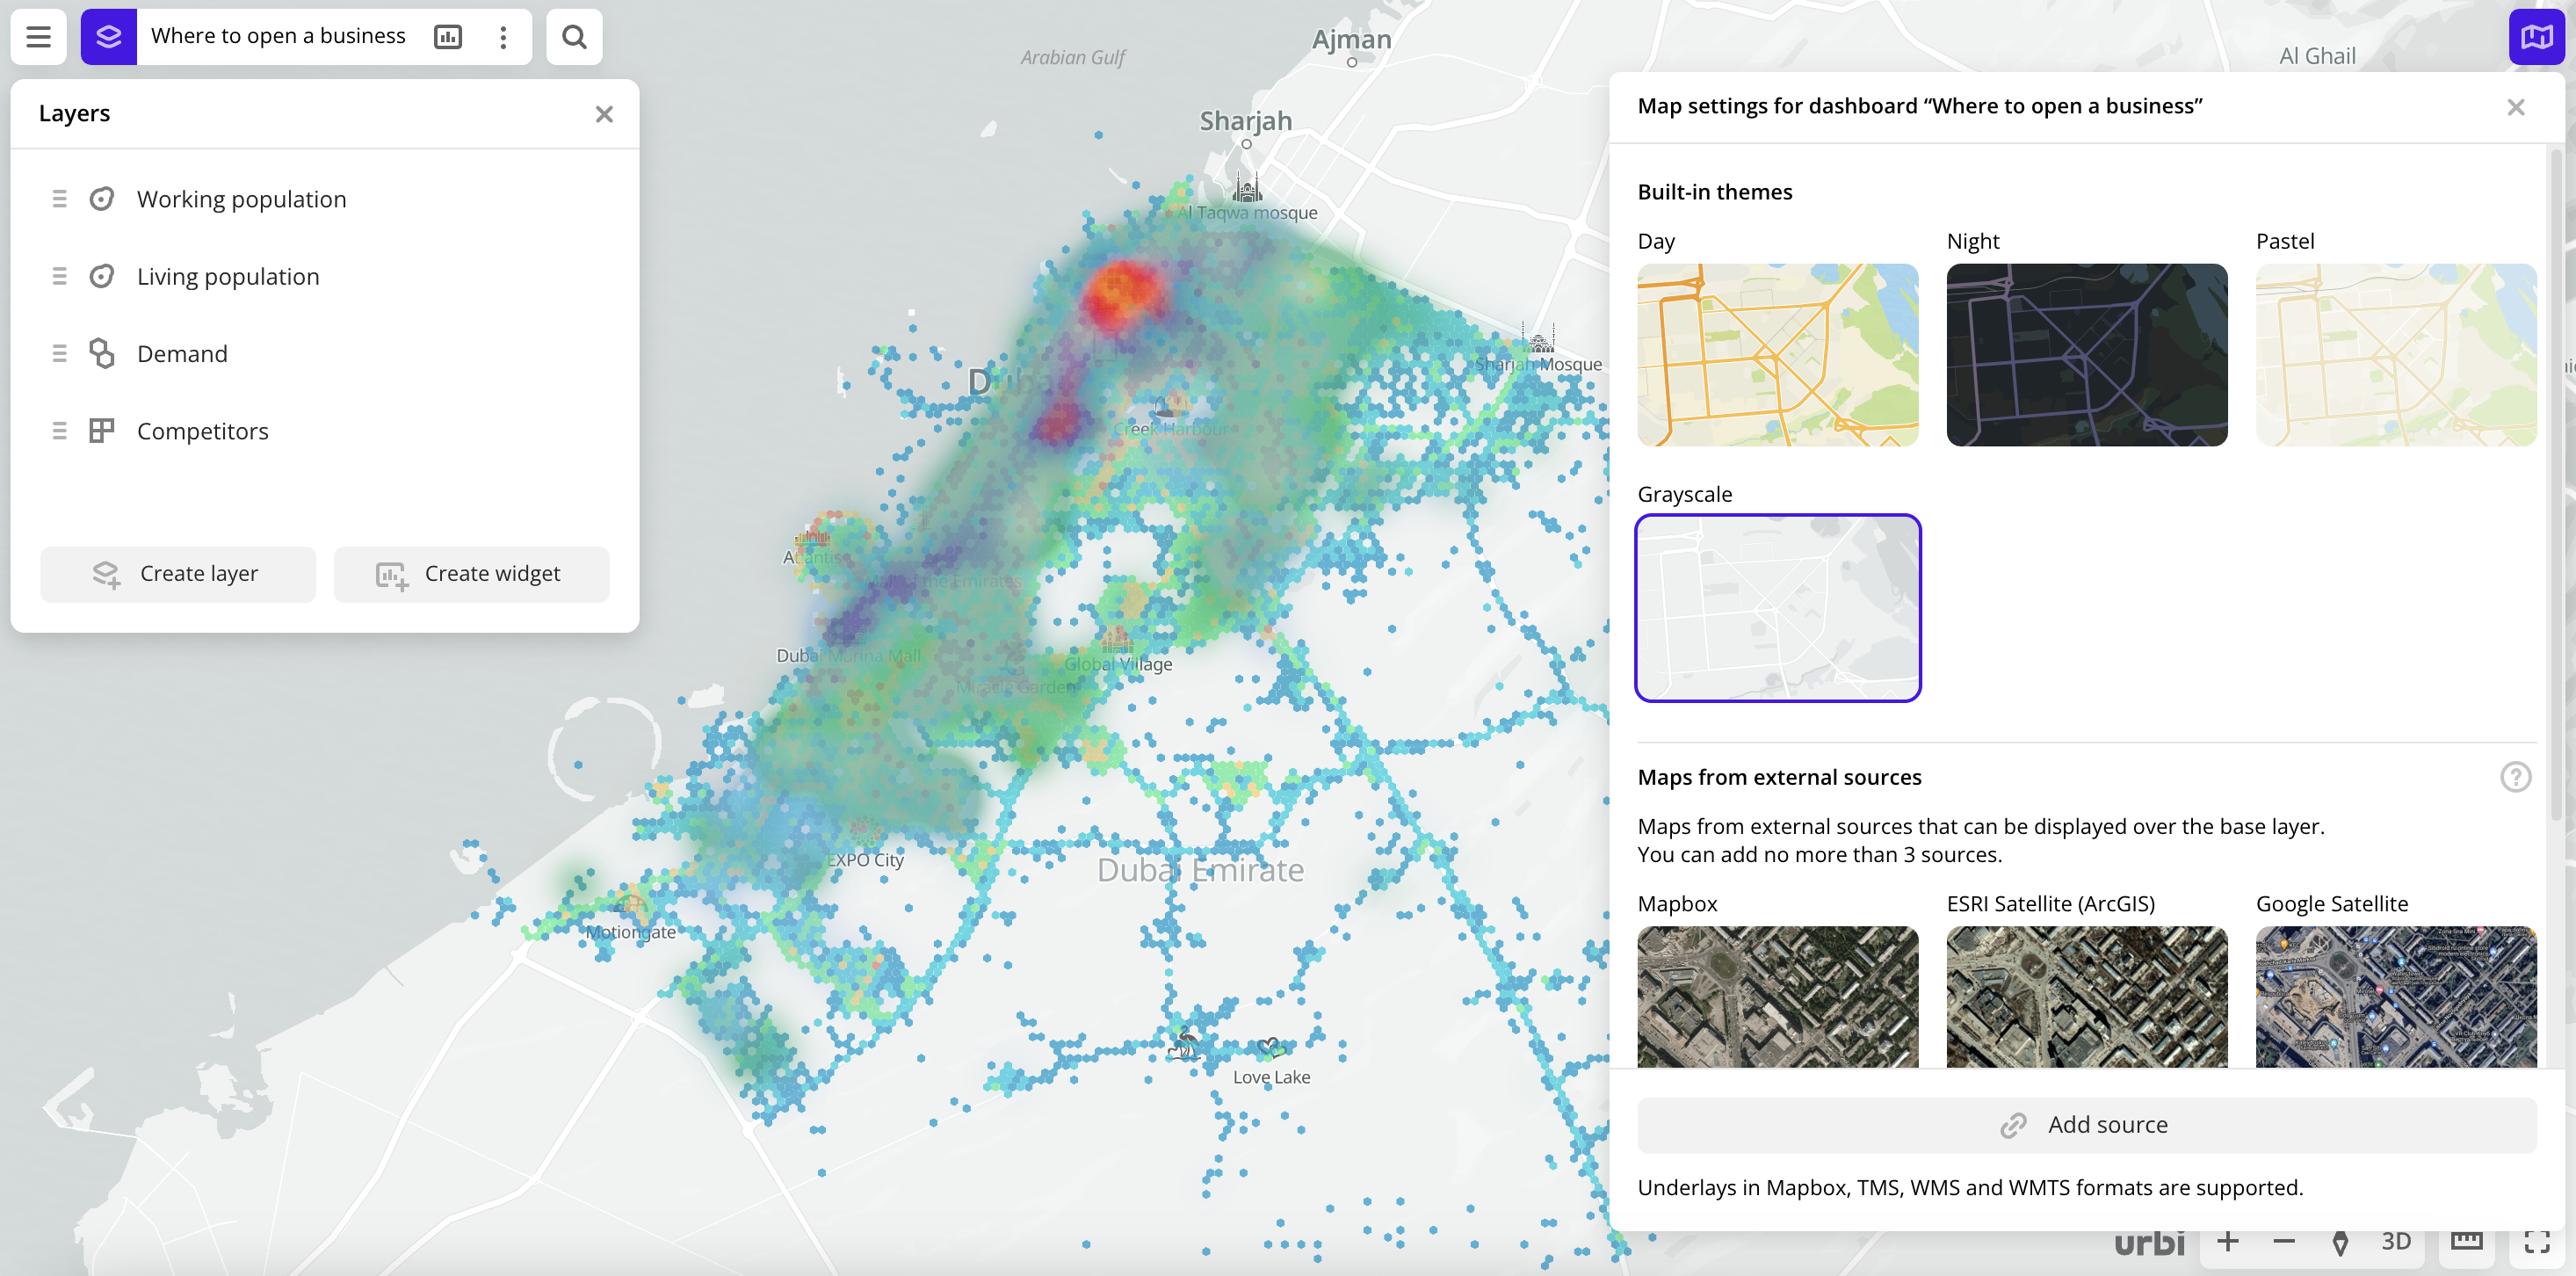Select the Pastel built-in map theme
The image size is (2576, 1276).
tap(2393, 353)
